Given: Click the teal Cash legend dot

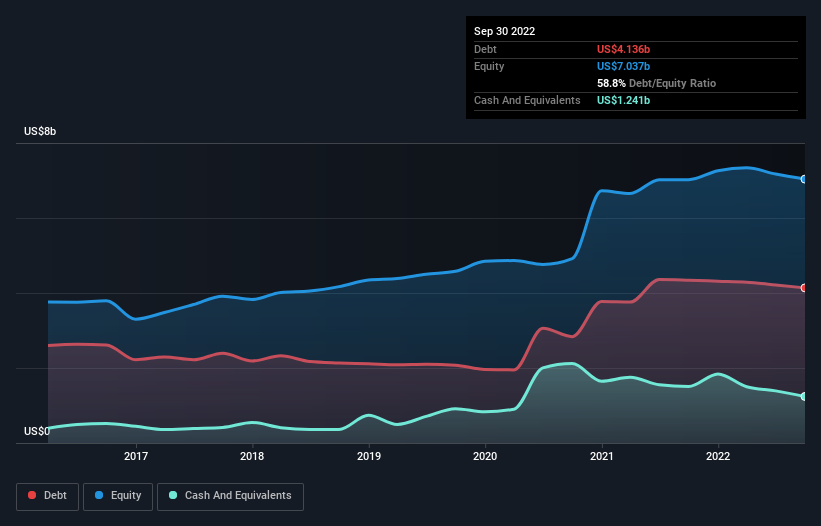Looking at the screenshot, I should pos(173,495).
